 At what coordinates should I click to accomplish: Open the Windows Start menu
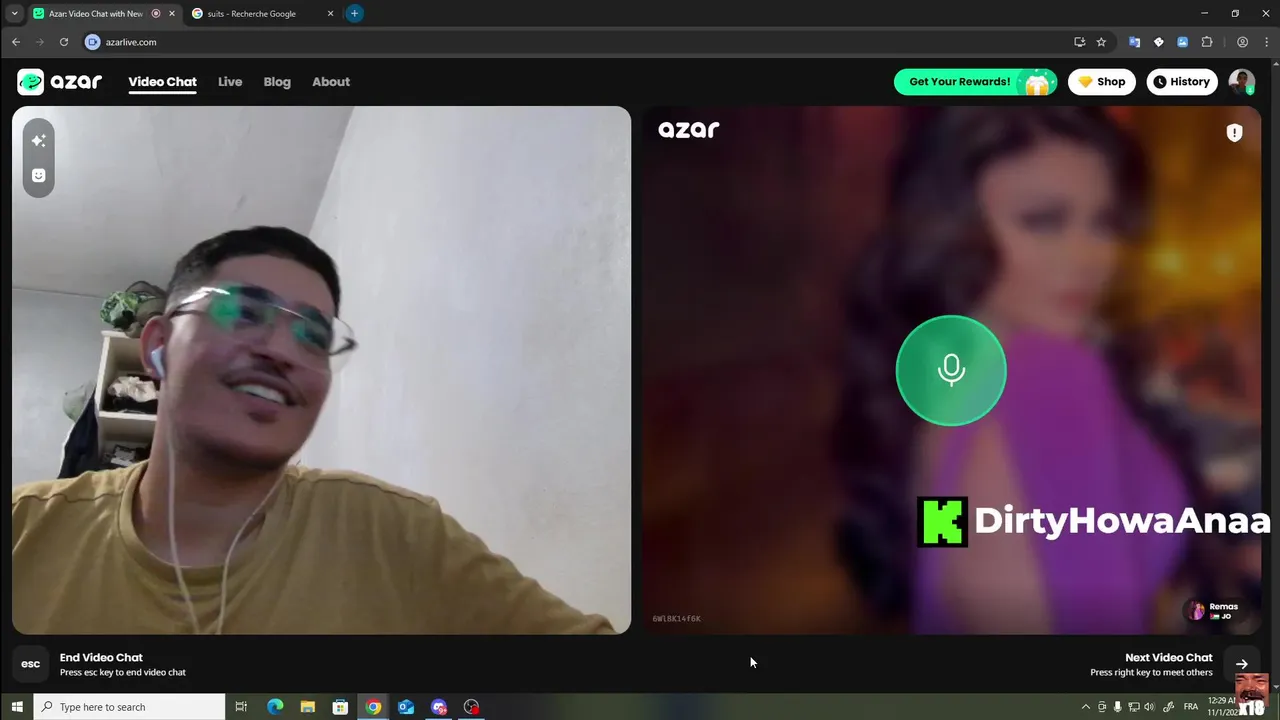click(17, 707)
